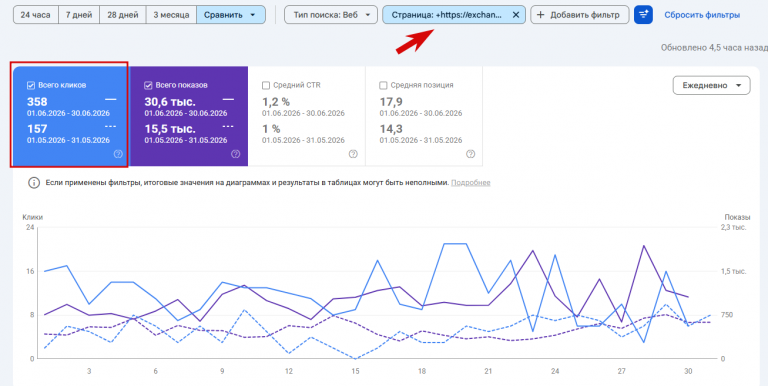Remove the Страница filter with X icon
Viewport: 768px width, 386px height.
pos(516,15)
